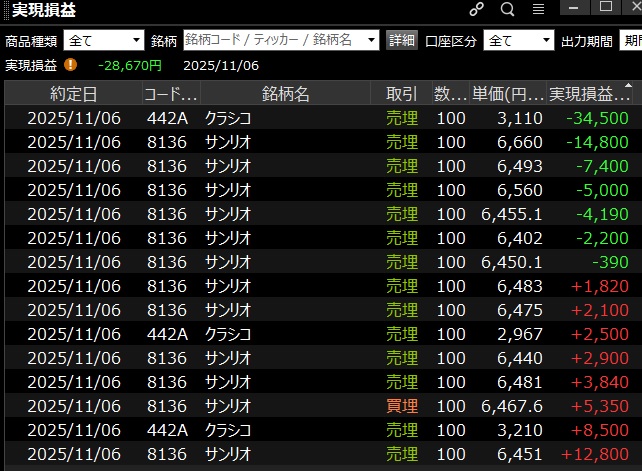Select the 買埋 サンリオ row with +5,350
The image size is (642, 471).
pyautogui.click(x=320, y=406)
